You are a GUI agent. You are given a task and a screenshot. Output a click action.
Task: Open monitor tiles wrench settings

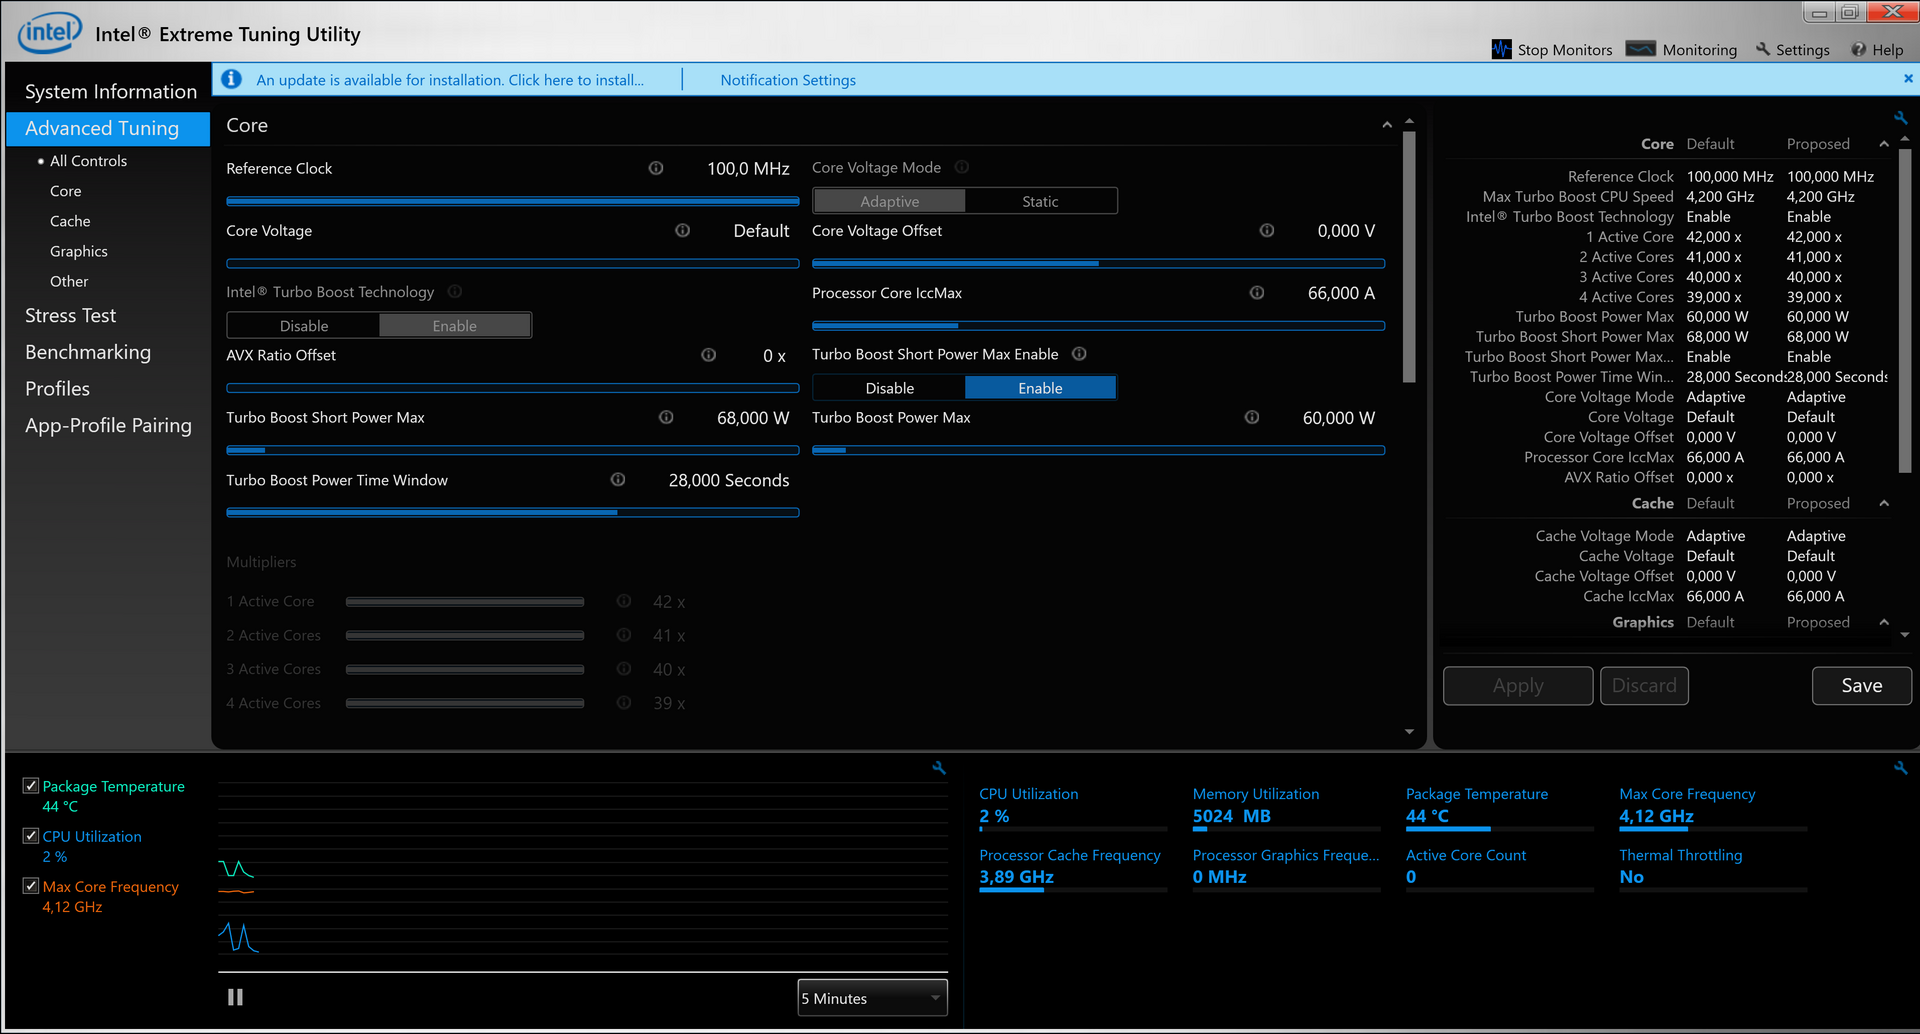point(1901,768)
